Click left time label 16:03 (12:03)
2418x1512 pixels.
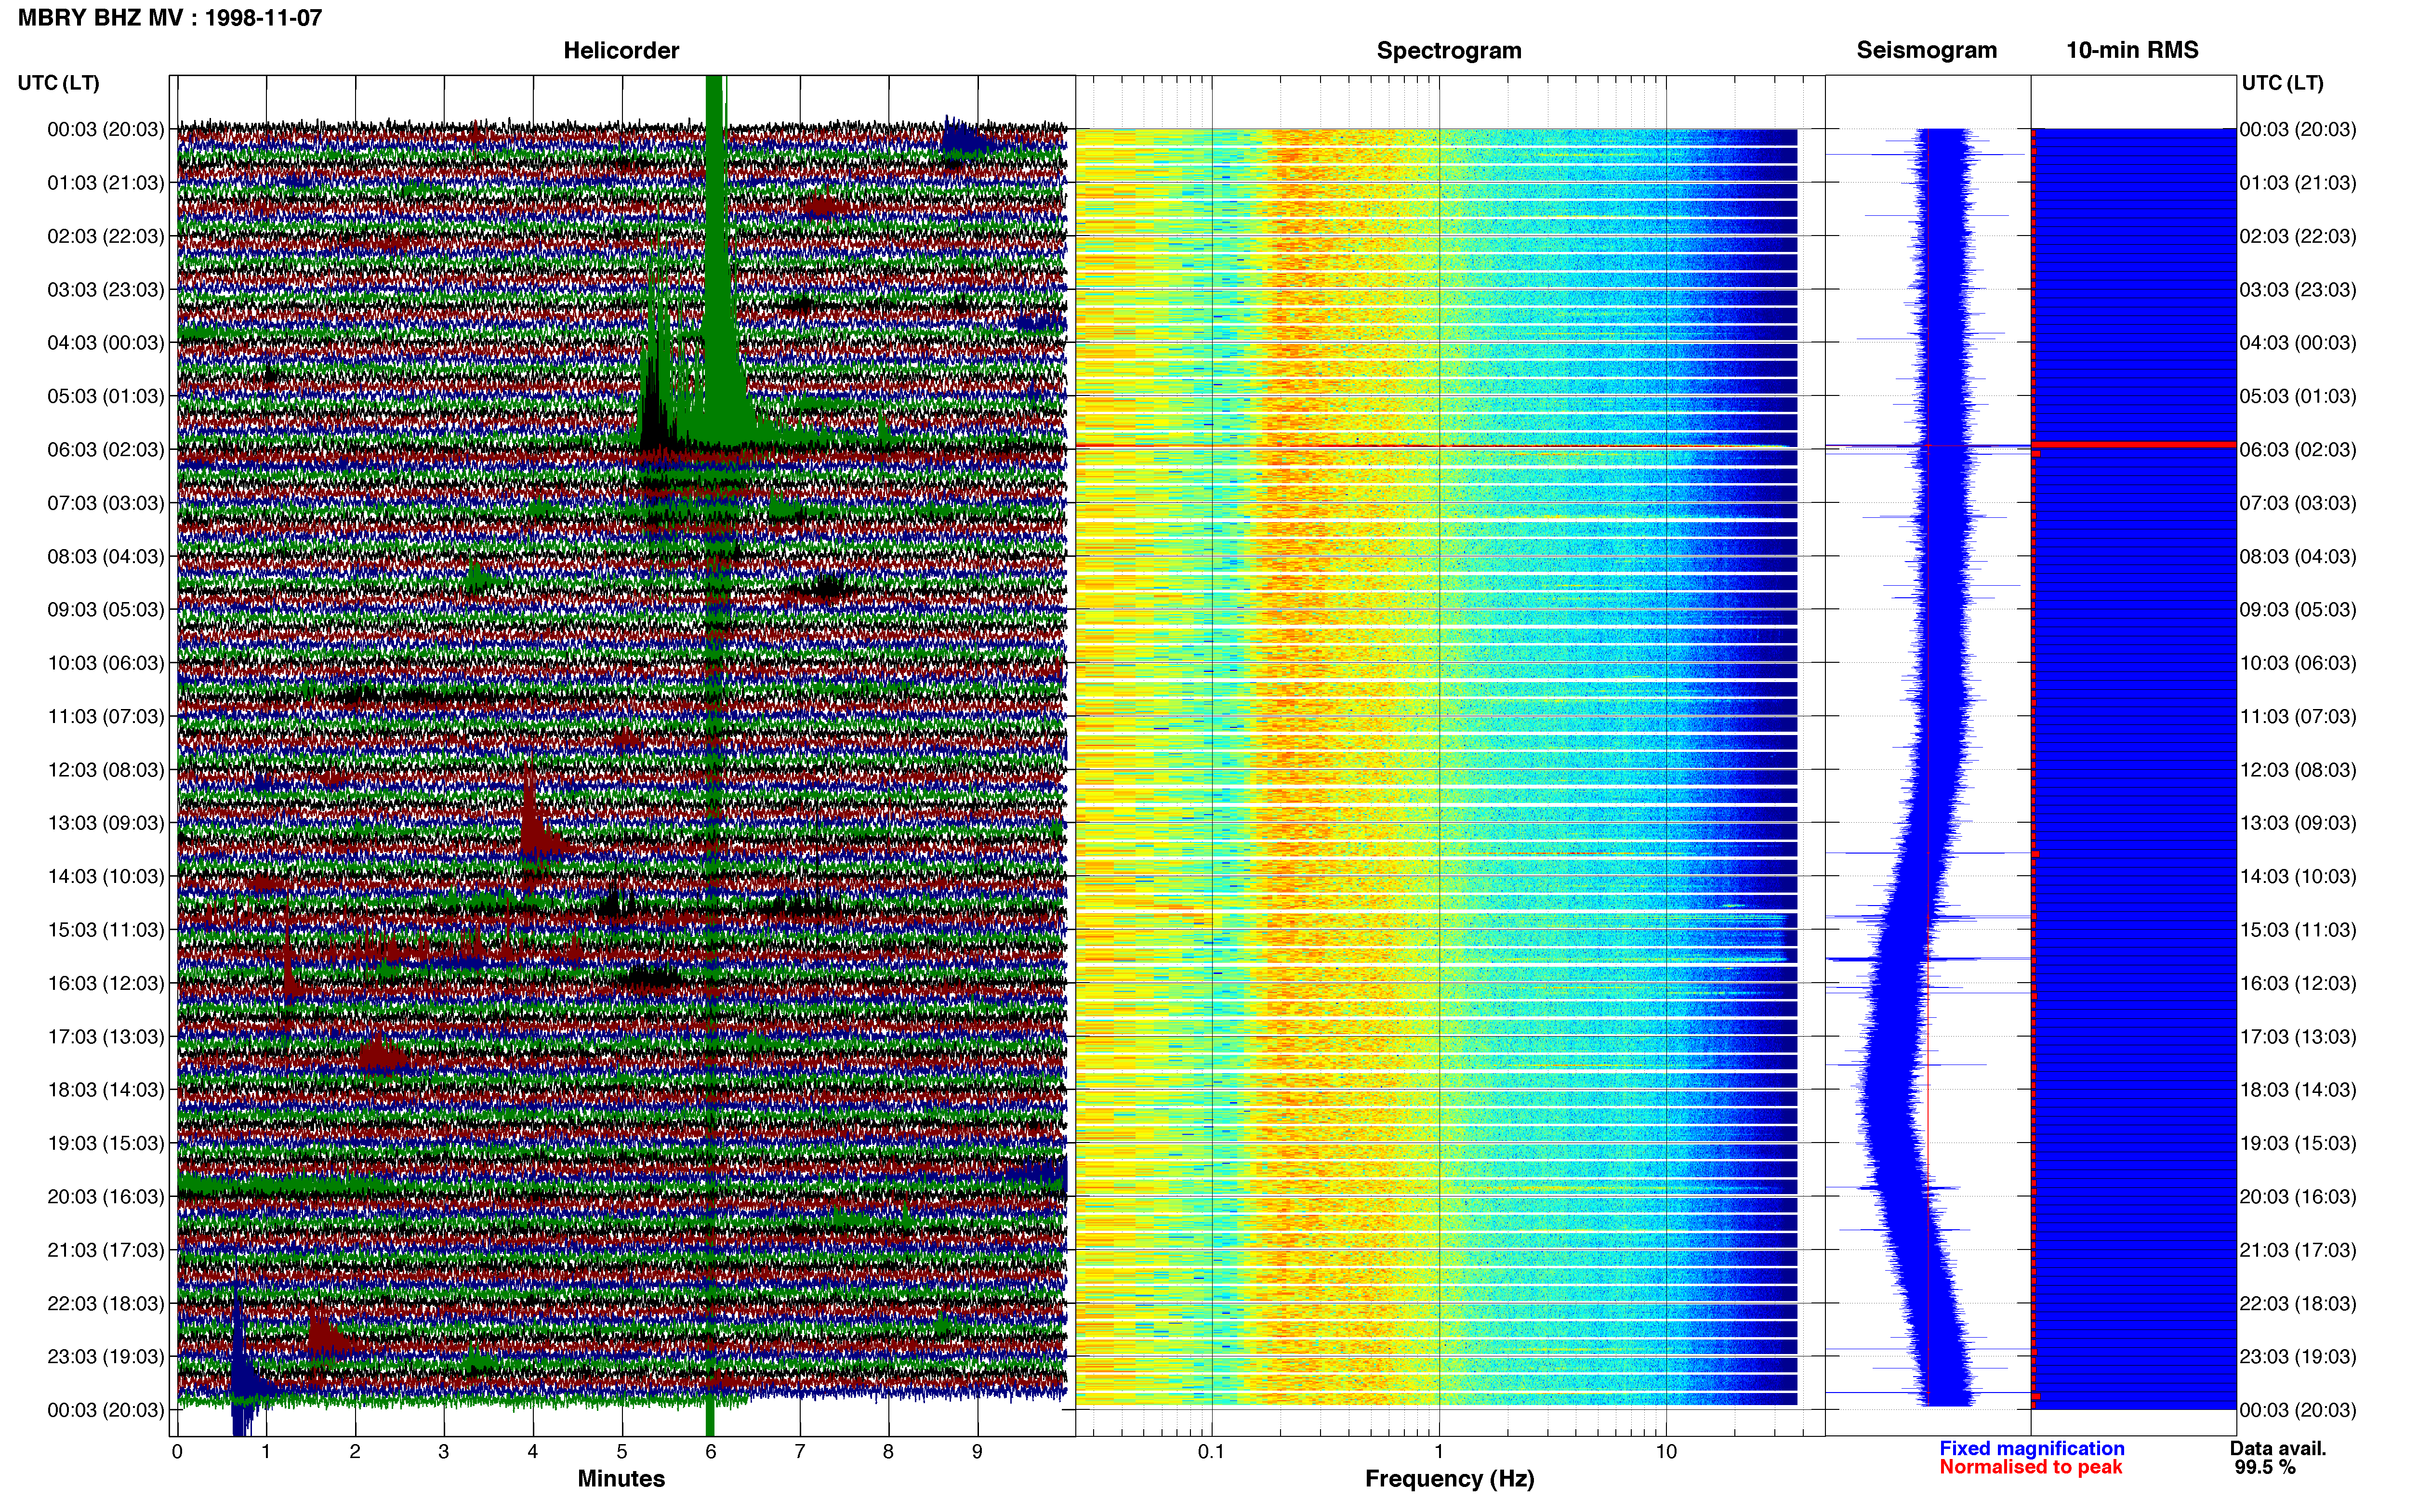106,983
